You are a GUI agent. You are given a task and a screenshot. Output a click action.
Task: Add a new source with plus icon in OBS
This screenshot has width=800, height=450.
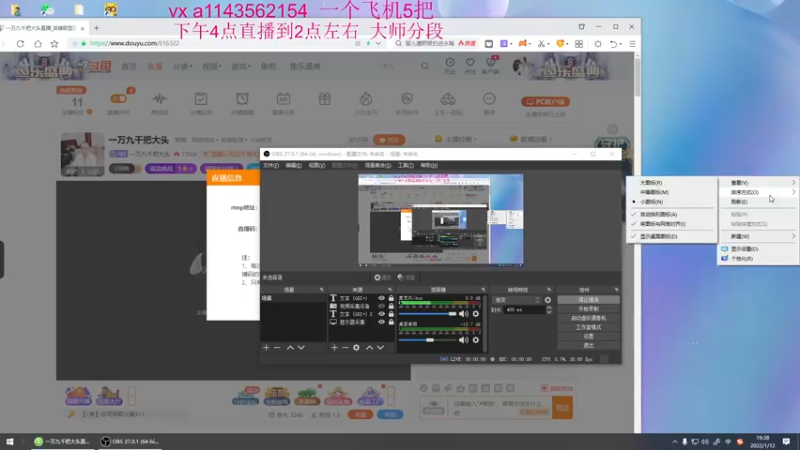[x=334, y=347]
